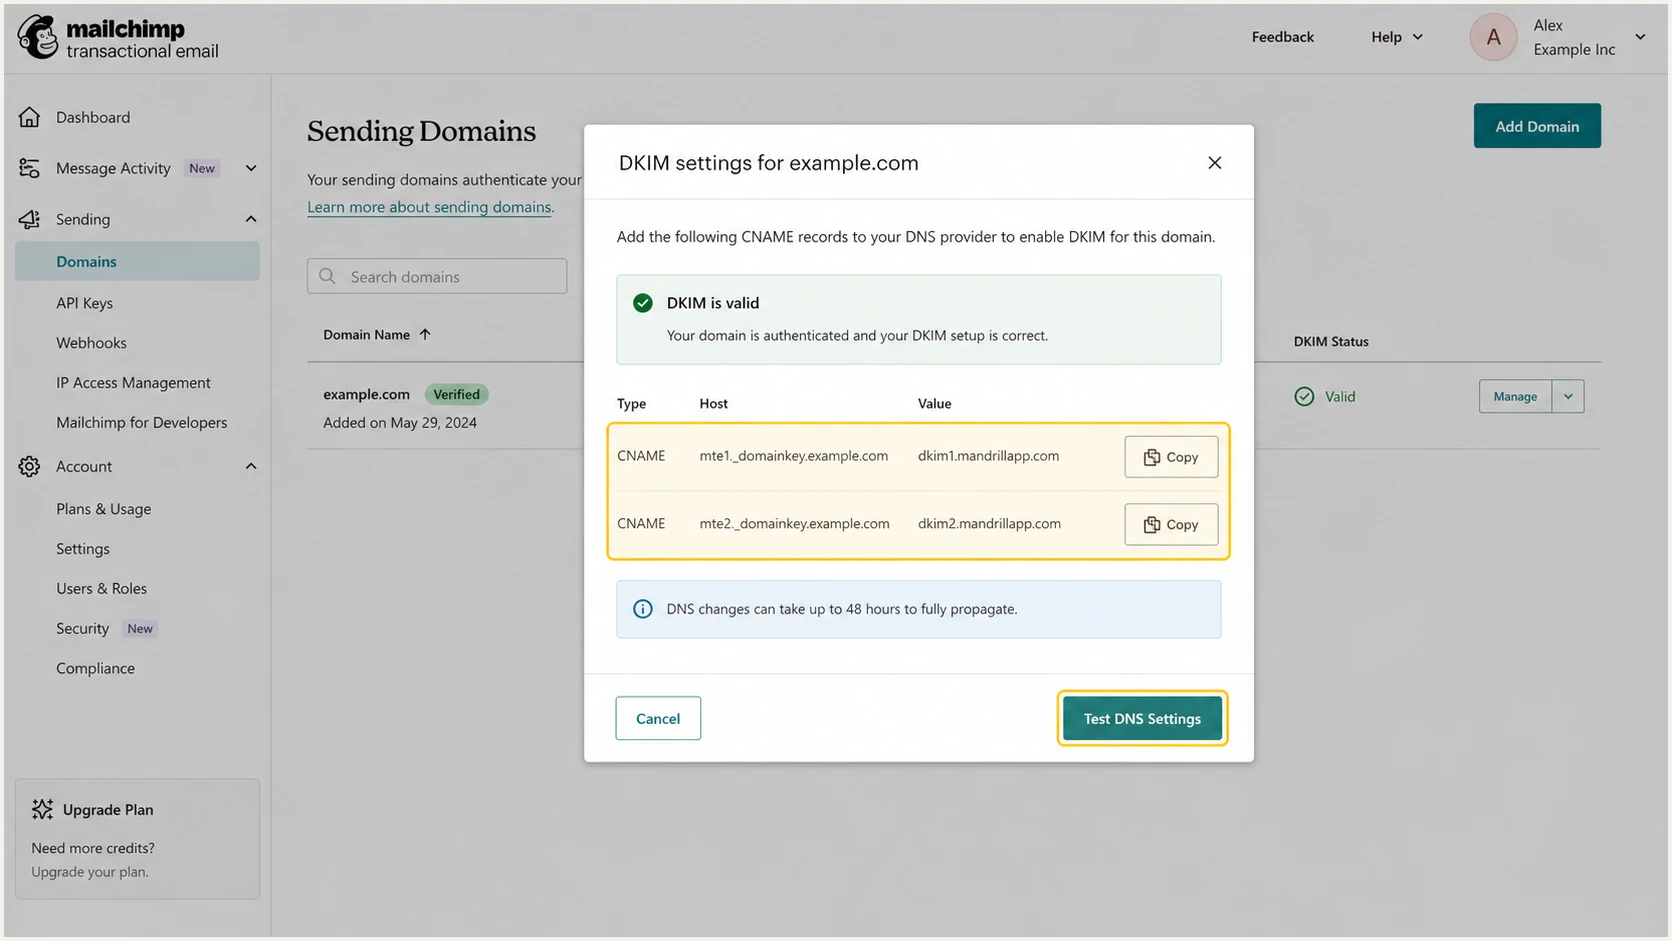
Task: Click Added on May 29, 2024 text
Action: coord(400,423)
